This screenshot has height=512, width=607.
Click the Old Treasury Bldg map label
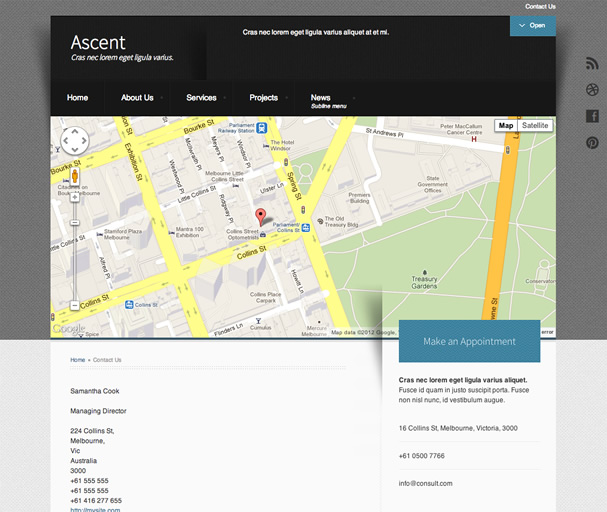(x=341, y=221)
